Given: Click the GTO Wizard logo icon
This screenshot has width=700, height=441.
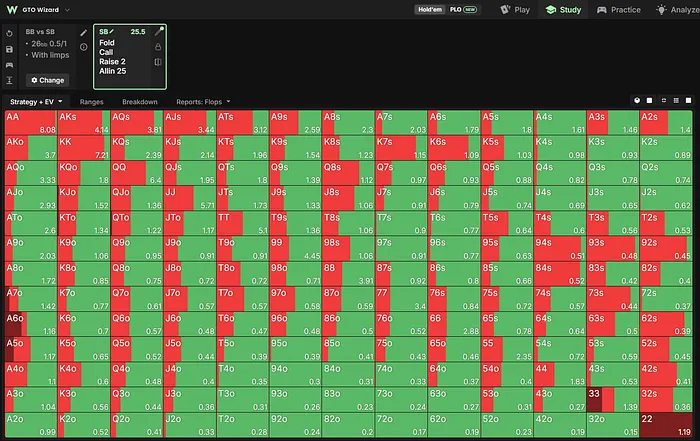Looking at the screenshot, I should [x=12, y=9].
